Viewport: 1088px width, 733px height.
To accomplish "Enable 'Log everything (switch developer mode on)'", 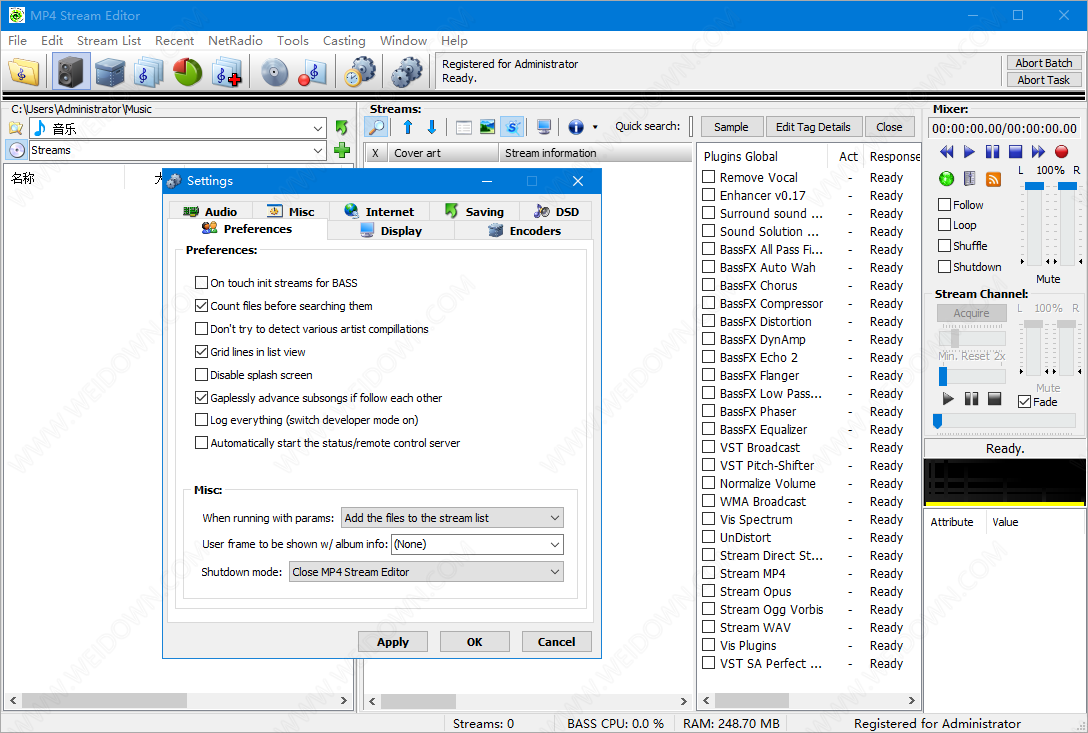I will tap(201, 420).
